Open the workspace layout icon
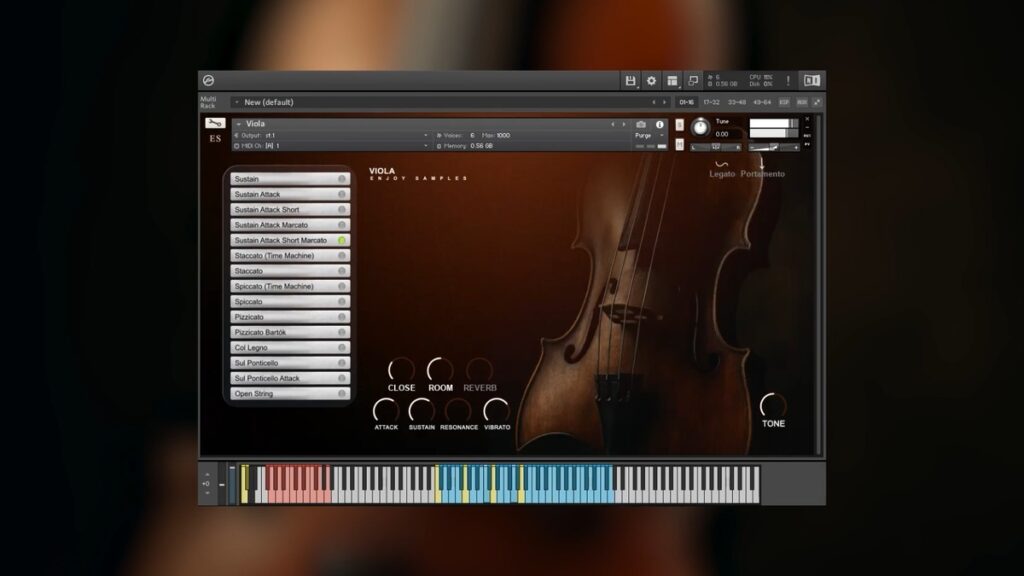Screen dimensions: 1024x576 (672, 80)
